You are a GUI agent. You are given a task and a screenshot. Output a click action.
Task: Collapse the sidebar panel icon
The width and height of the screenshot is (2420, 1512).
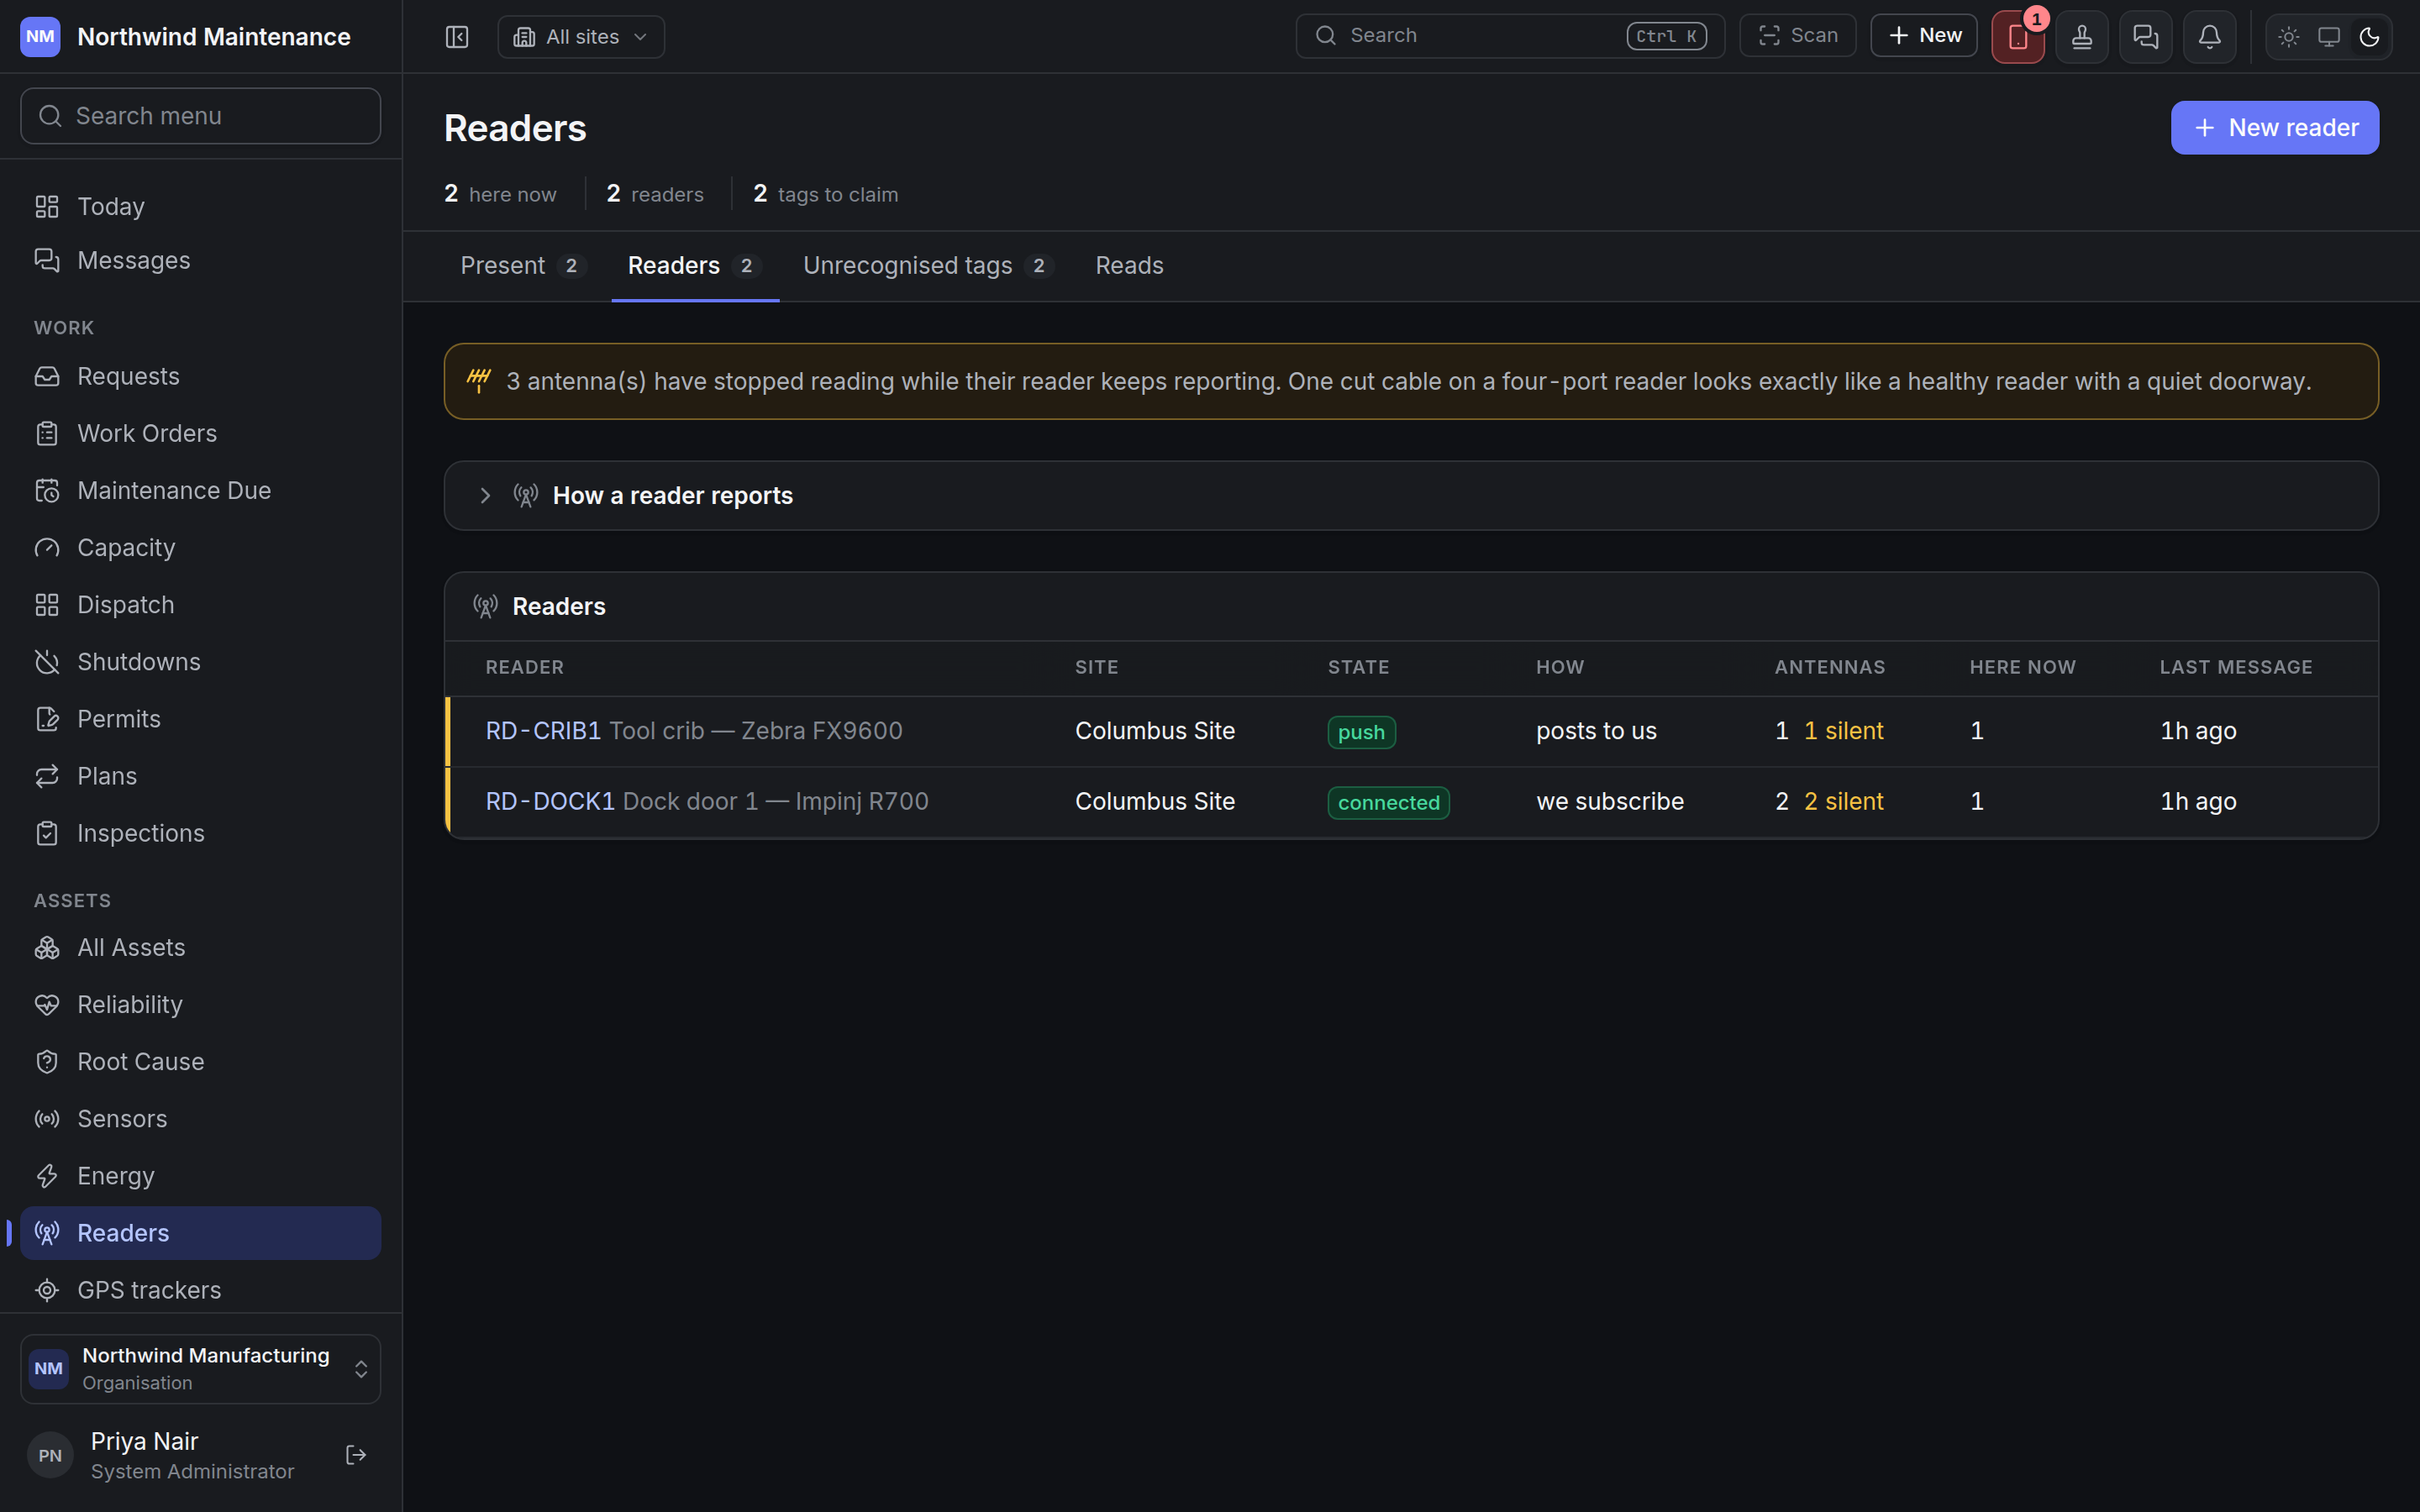tap(457, 37)
